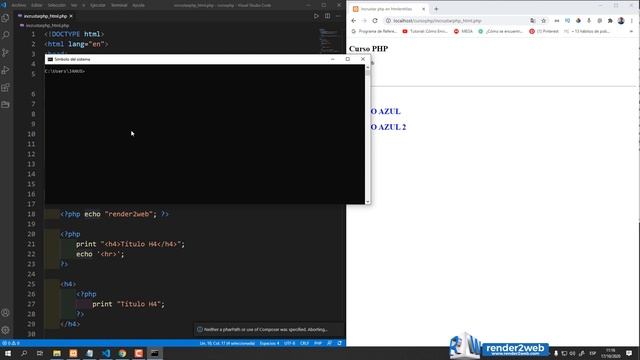Screen dimensions: 640x360
Task: Open File Explorer from the taskbar
Action: [x=57, y=353]
